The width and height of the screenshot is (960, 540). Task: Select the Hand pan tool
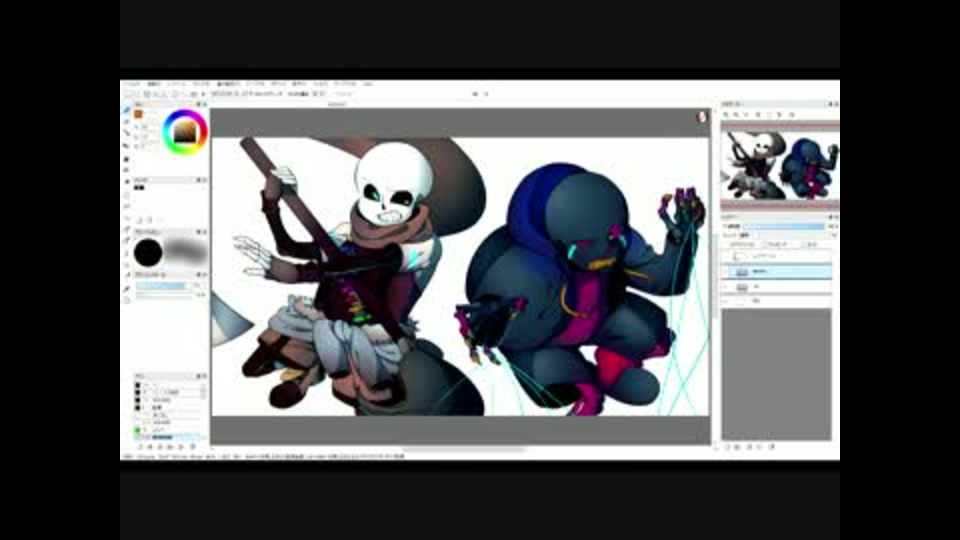pos(127,300)
